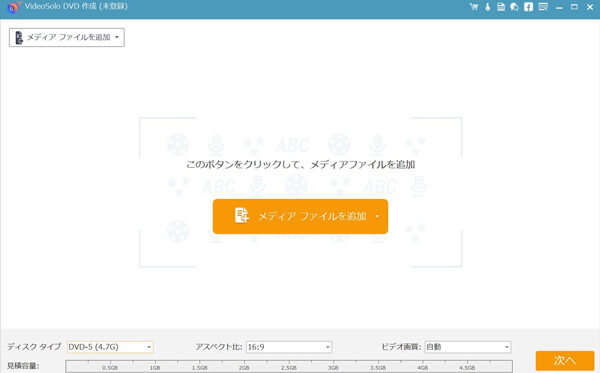Click the orange メディア ファイルを追加 button
The height and width of the screenshot is (373, 600).
coord(300,217)
